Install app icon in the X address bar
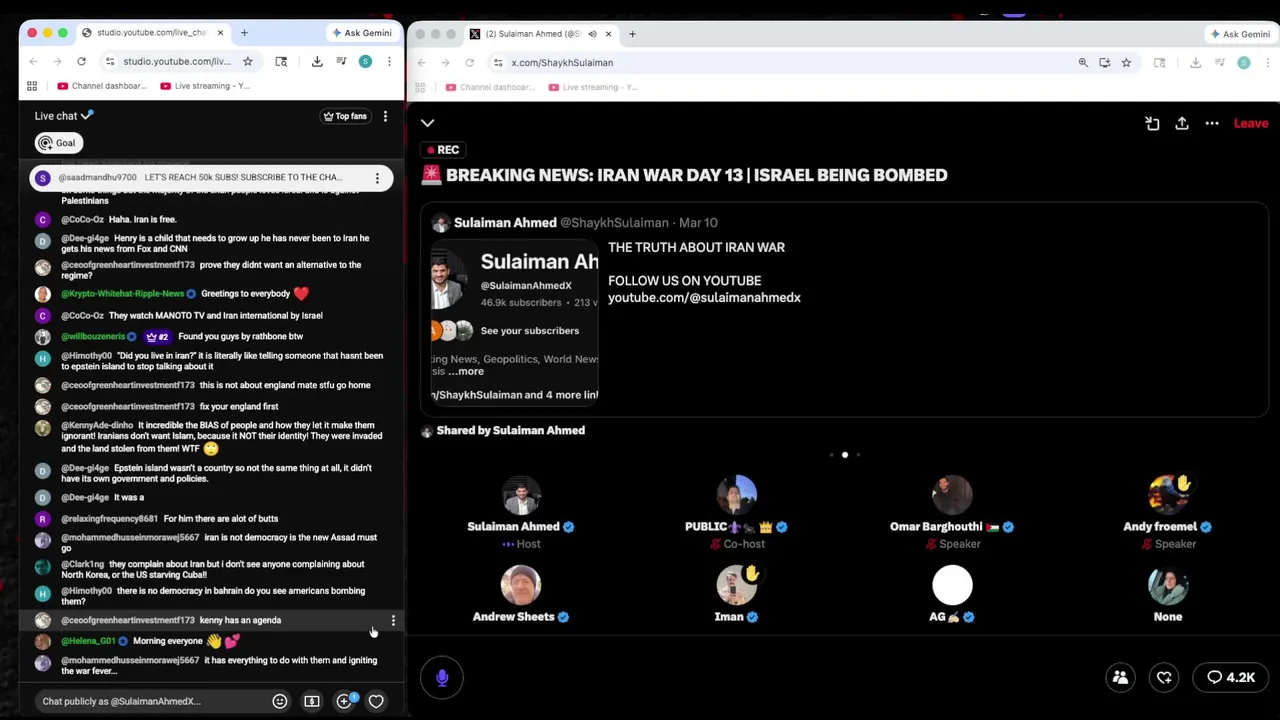Image resolution: width=1280 pixels, height=720 pixels. [1105, 62]
